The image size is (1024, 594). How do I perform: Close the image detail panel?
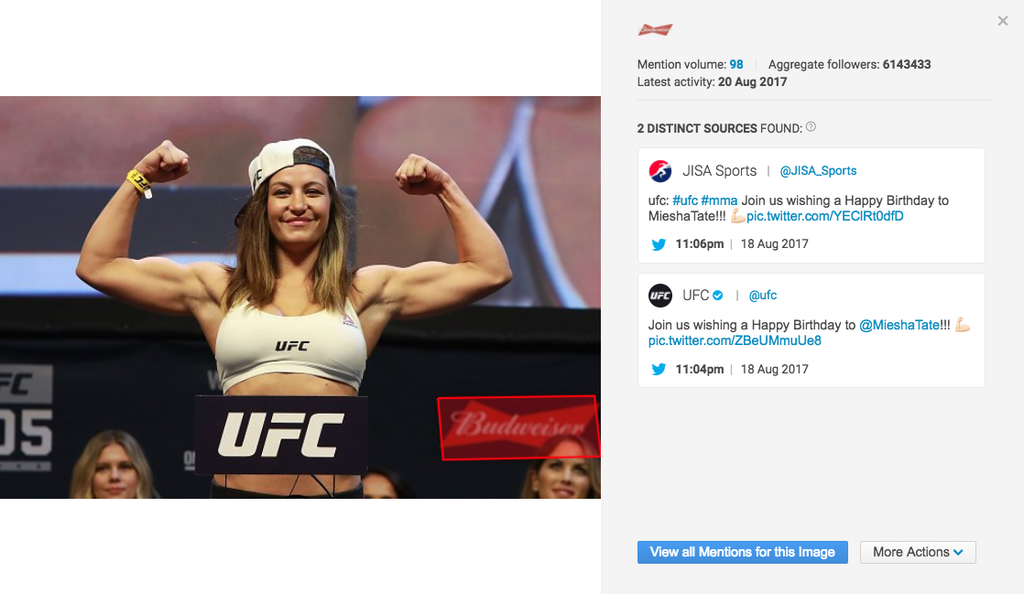point(1003,21)
